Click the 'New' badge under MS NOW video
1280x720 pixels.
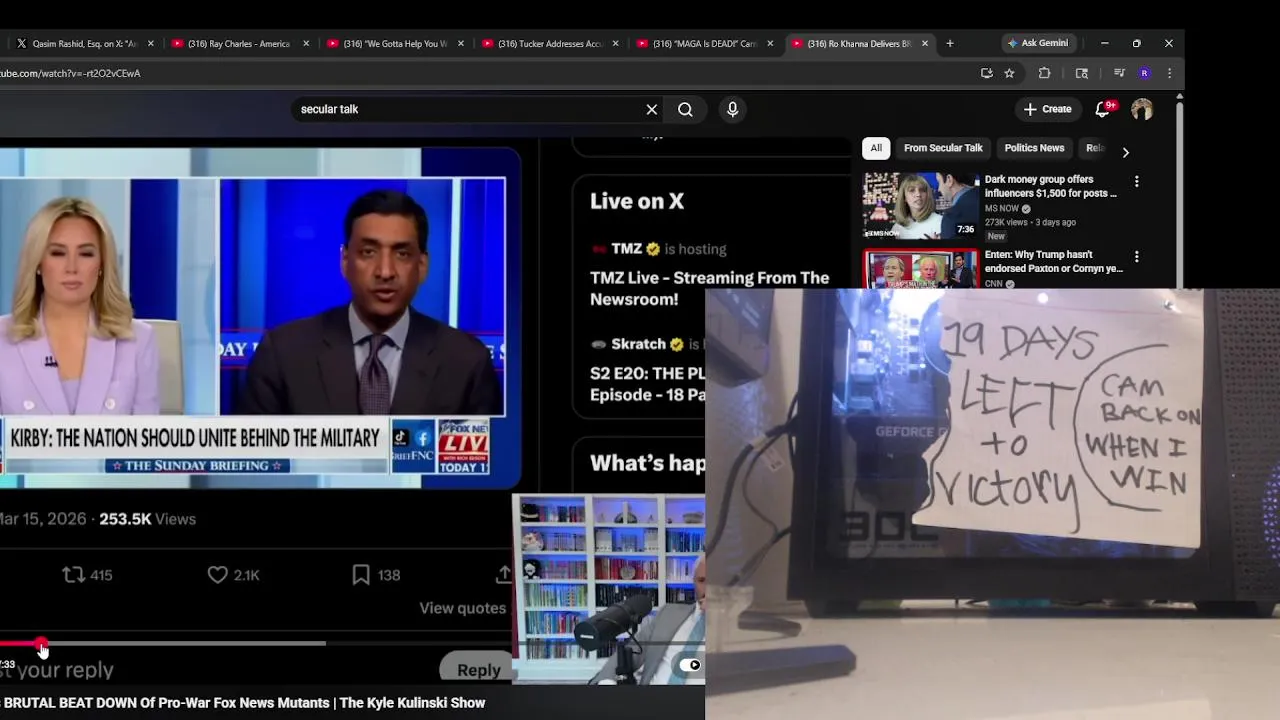point(996,236)
